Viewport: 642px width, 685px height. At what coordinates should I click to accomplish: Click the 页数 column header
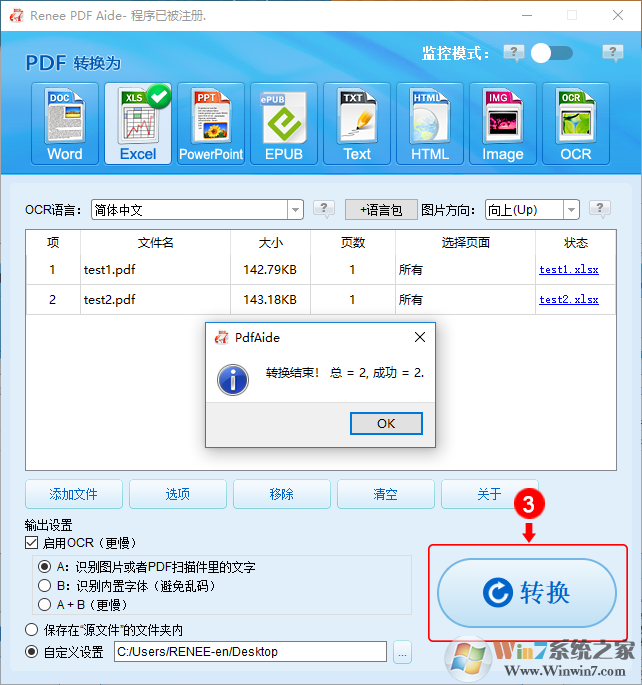[x=352, y=242]
